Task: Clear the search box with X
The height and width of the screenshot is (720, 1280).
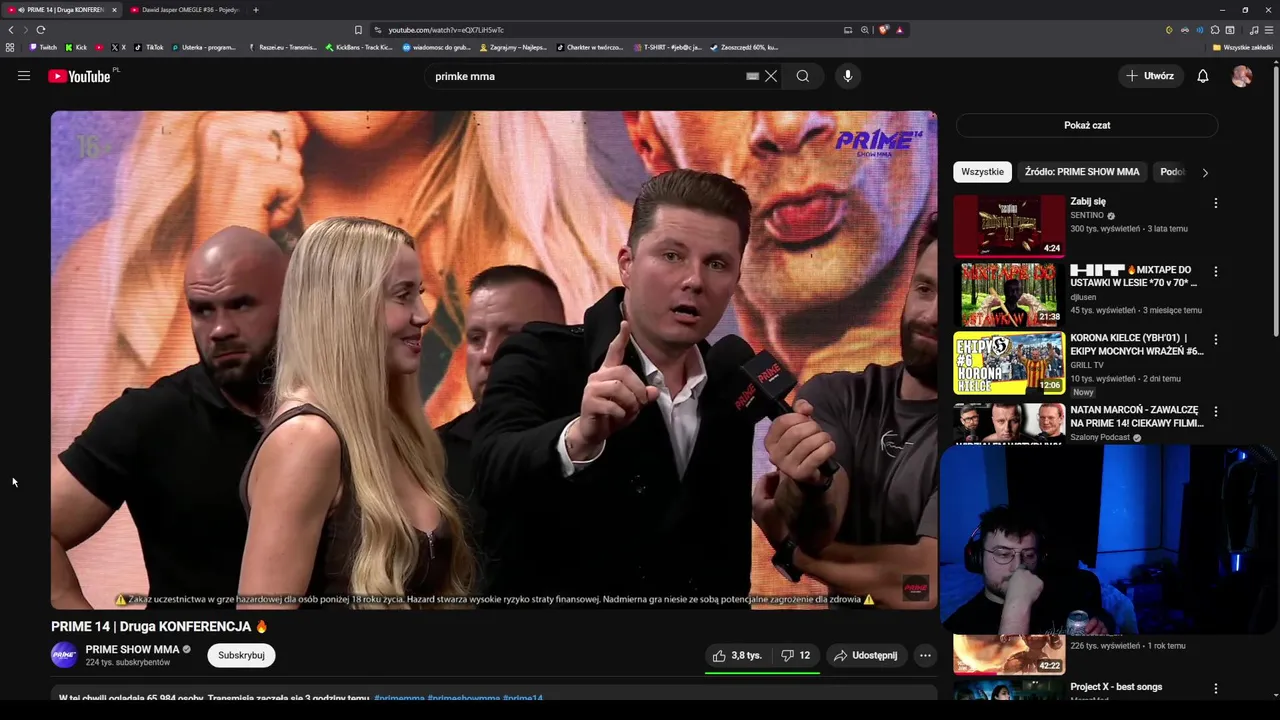Action: point(771,76)
